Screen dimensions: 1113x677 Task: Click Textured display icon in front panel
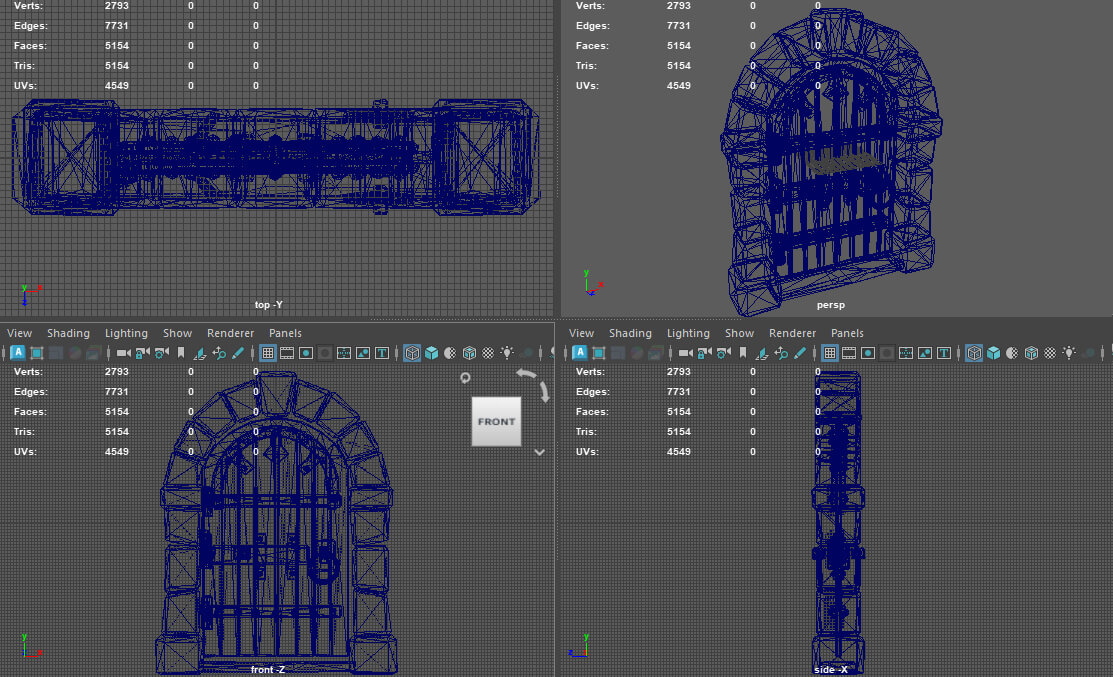coord(488,353)
